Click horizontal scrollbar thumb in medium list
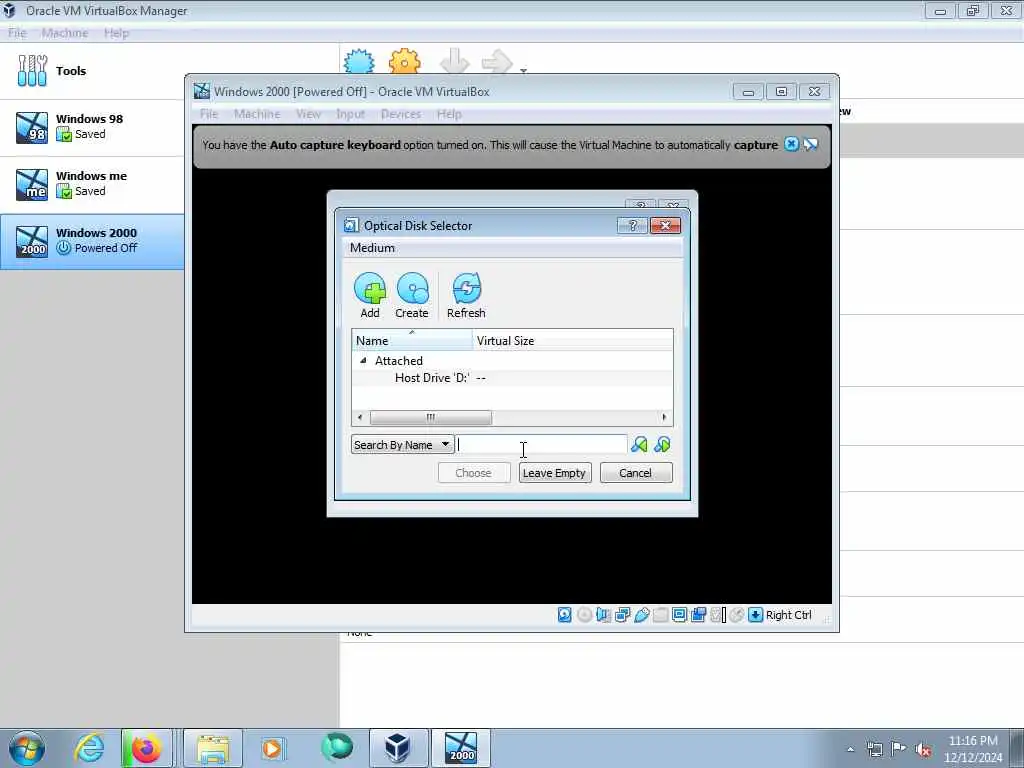This screenshot has width=1024, height=768. [431, 417]
